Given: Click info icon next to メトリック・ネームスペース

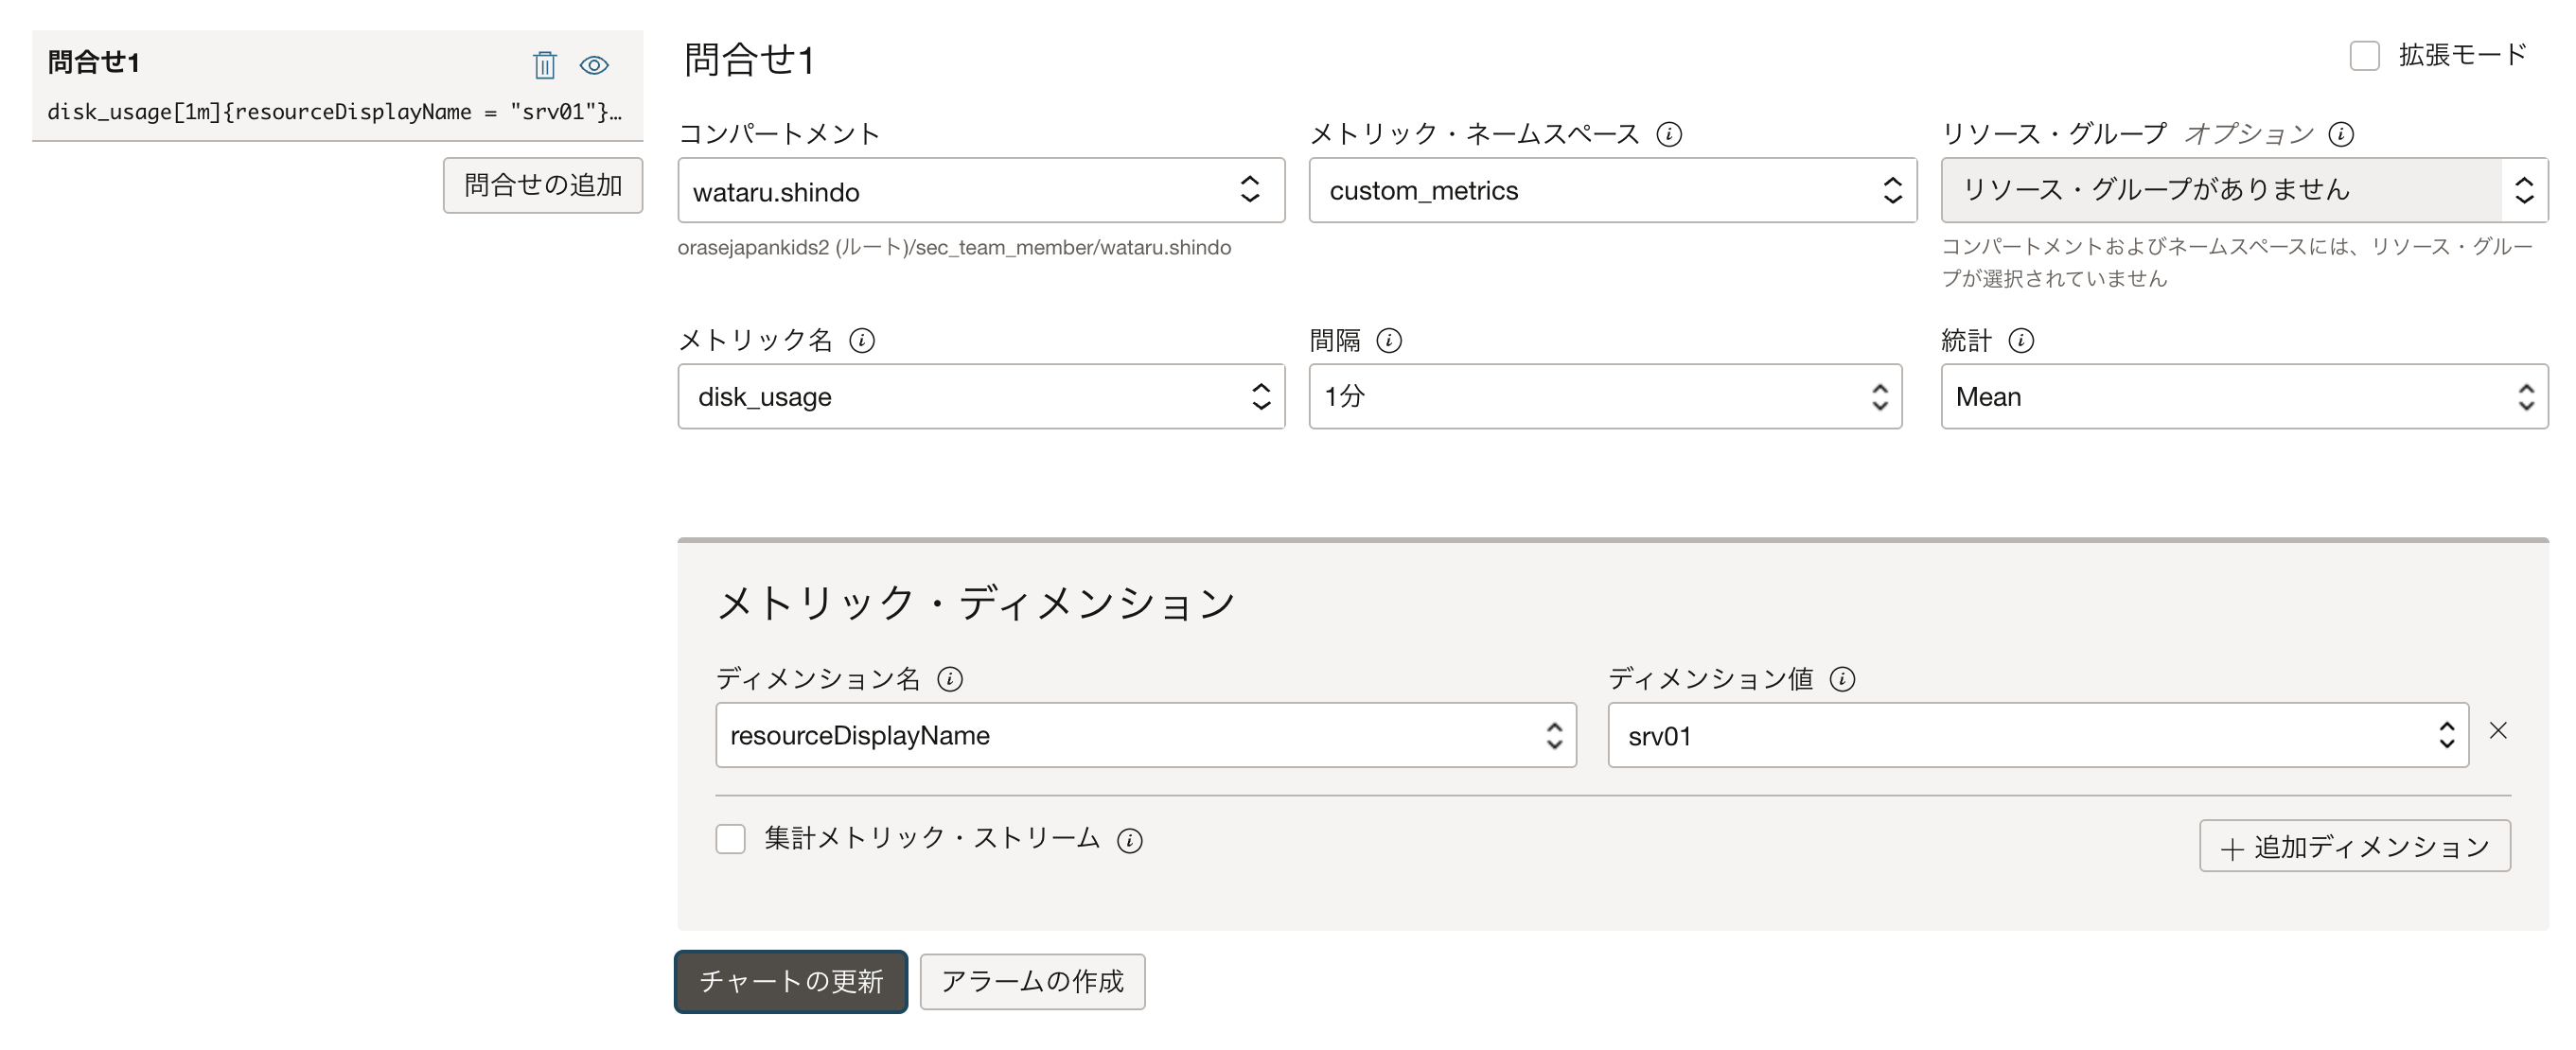Looking at the screenshot, I should [x=1669, y=134].
